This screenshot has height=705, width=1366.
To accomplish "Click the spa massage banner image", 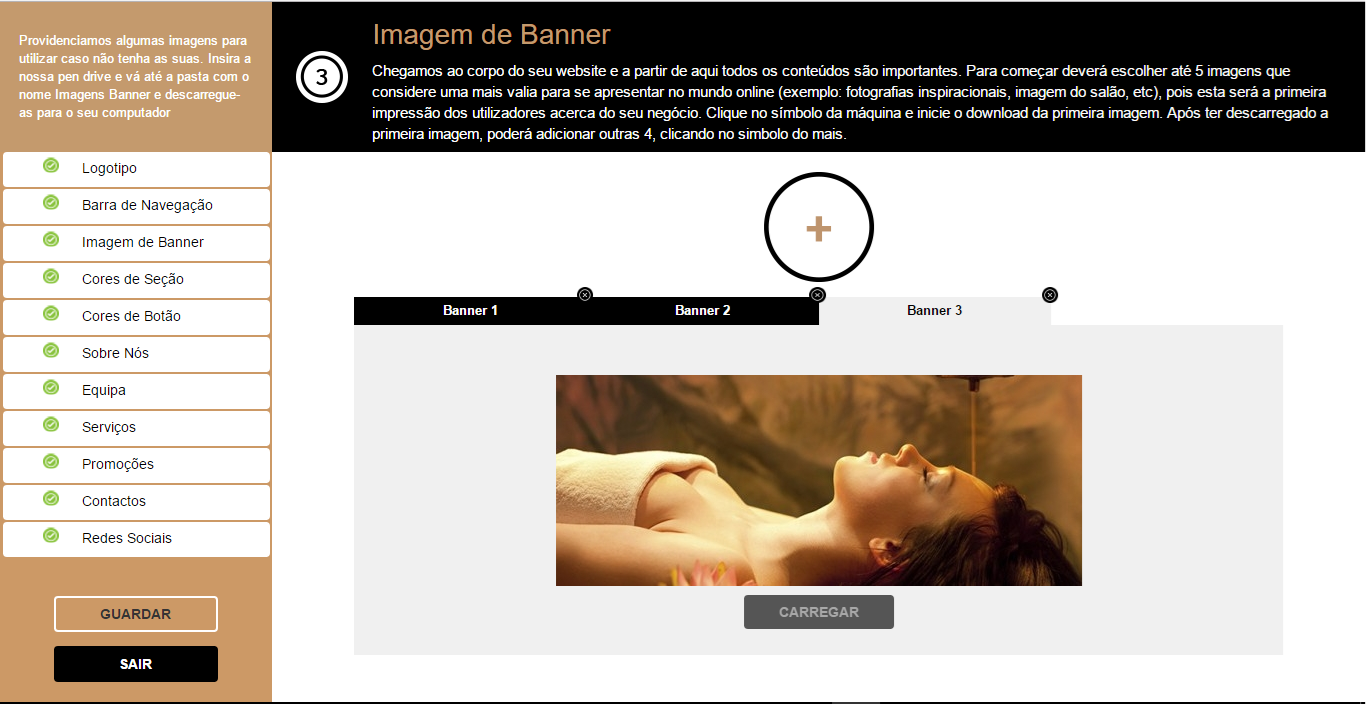I will (x=819, y=480).
